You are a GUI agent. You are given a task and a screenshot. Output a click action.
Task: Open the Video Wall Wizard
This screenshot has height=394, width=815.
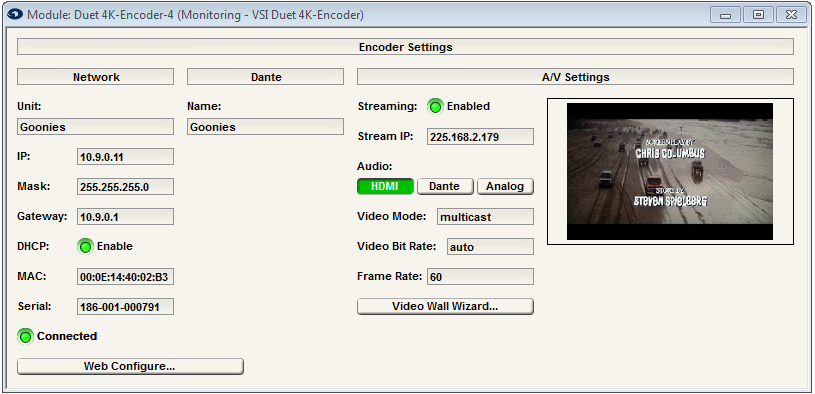coord(445,306)
